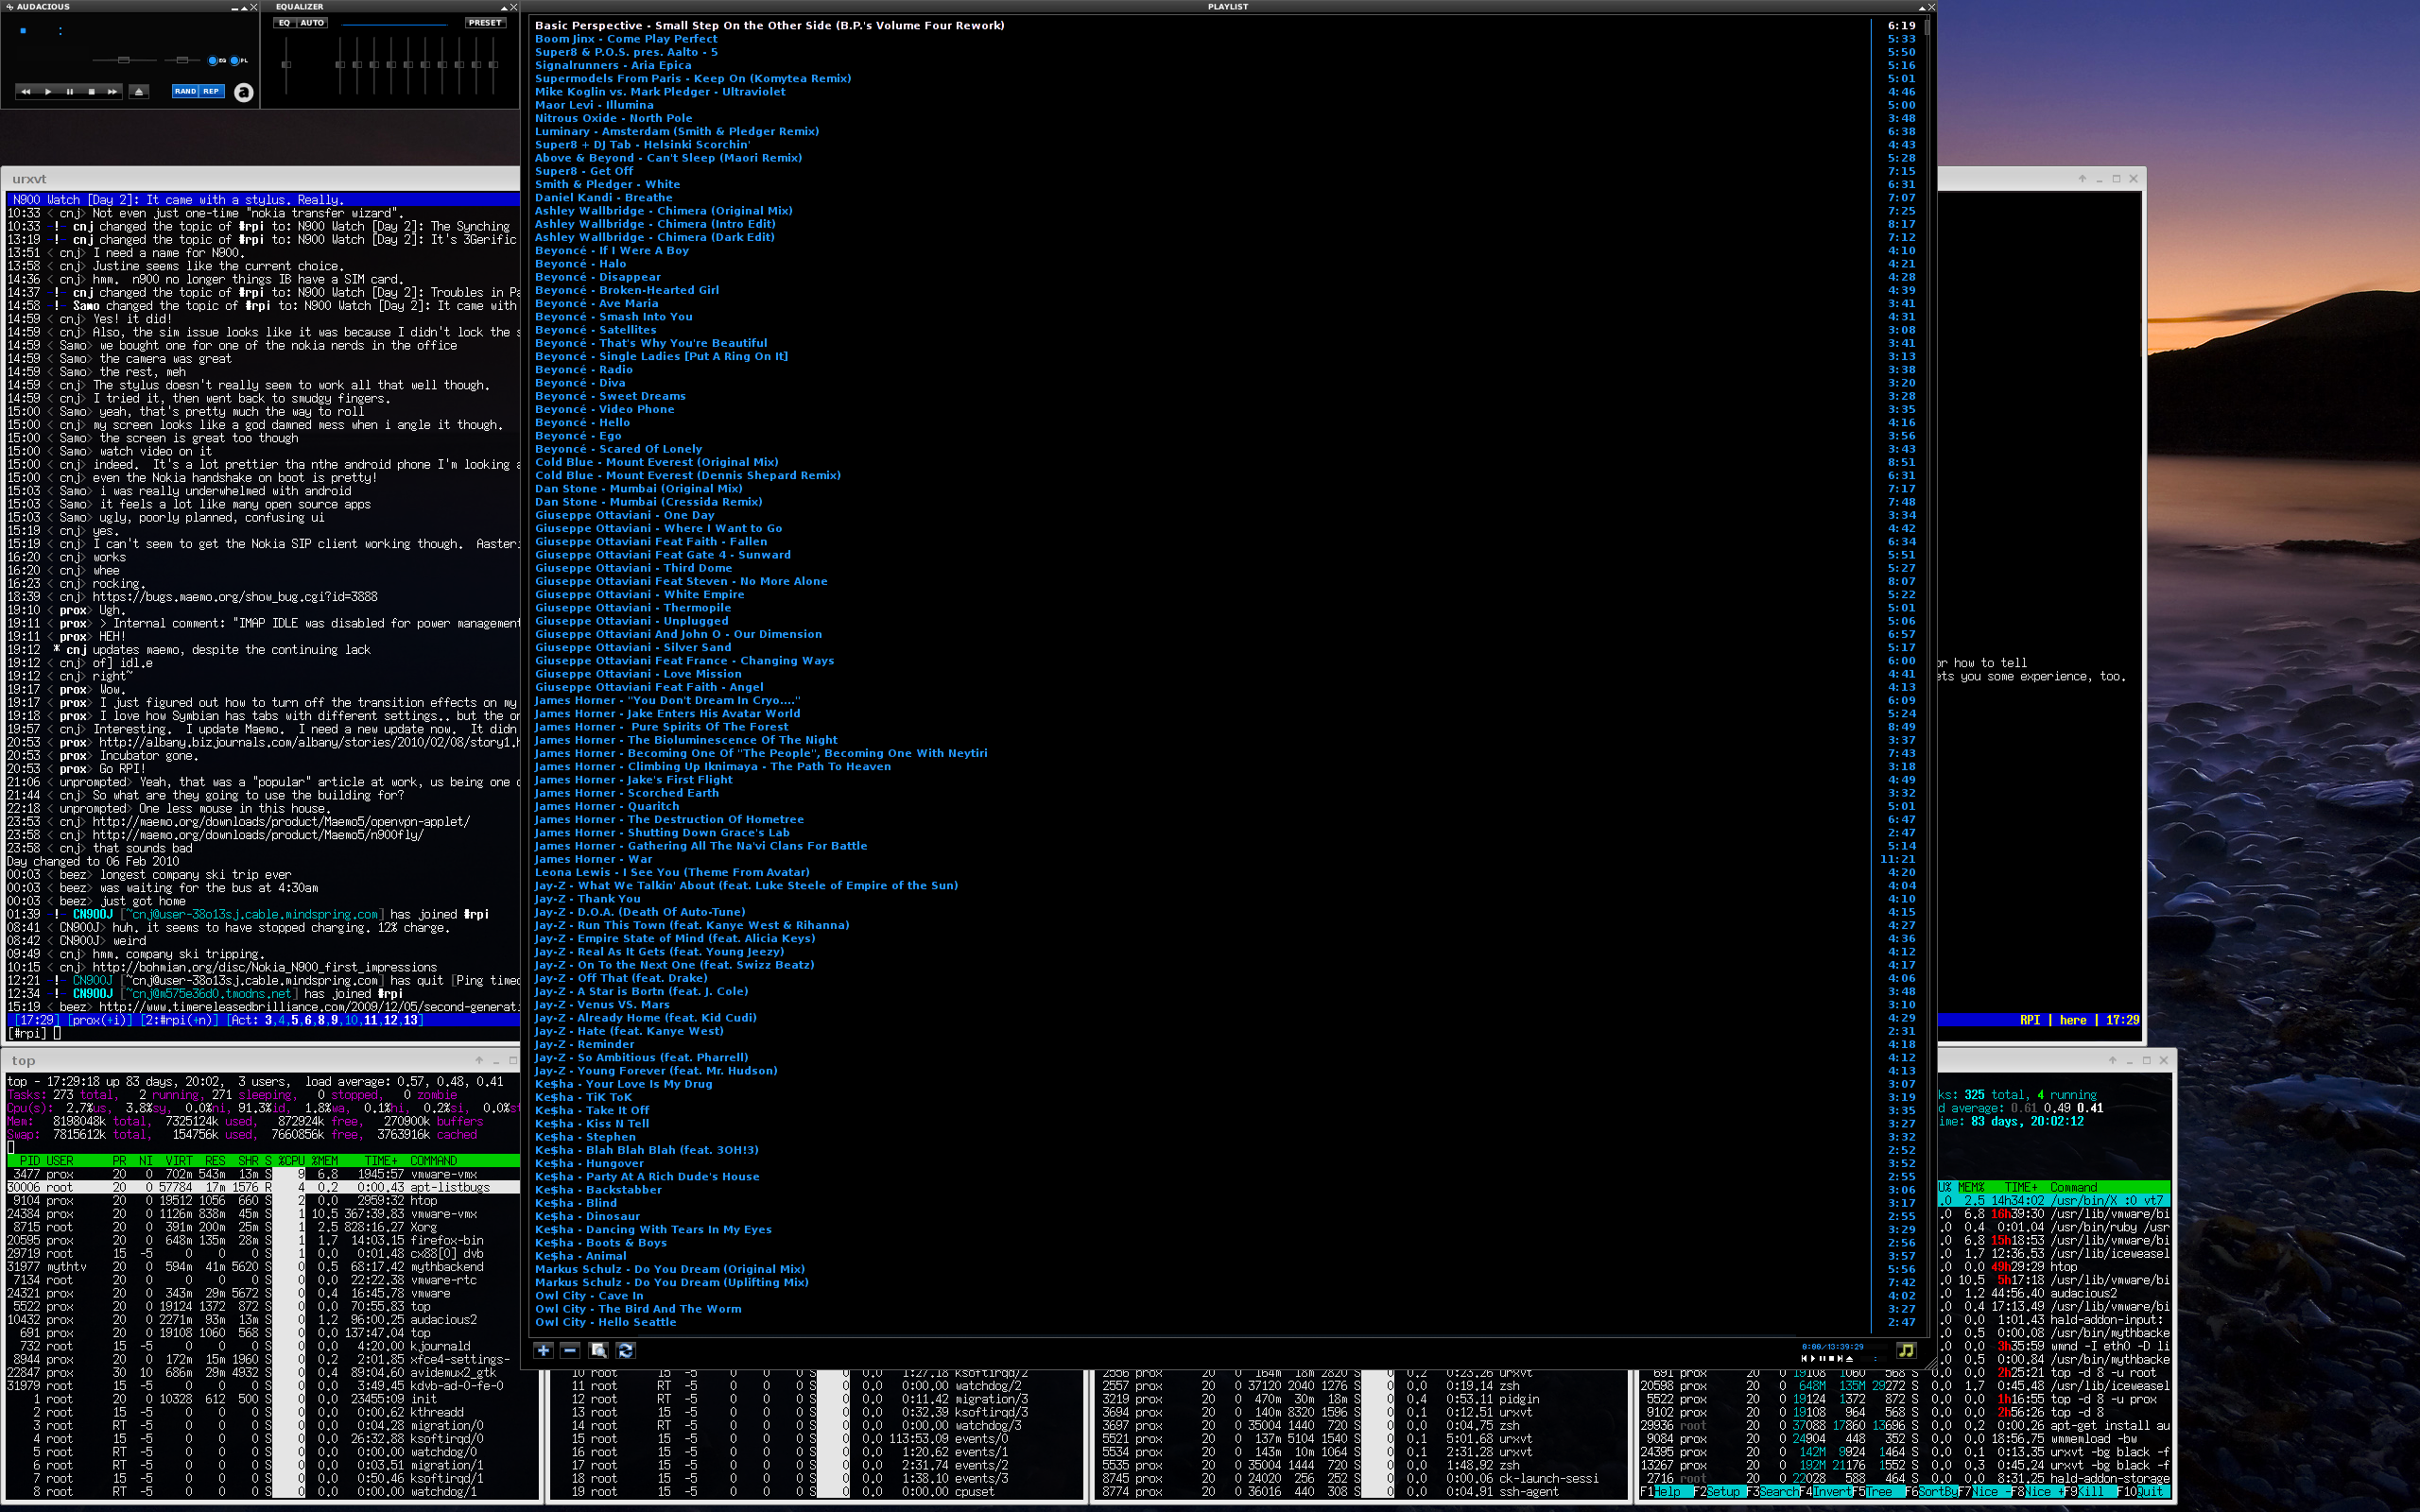Click the Audacious 'a' logo icon
2420x1512 pixels.
click(x=243, y=92)
